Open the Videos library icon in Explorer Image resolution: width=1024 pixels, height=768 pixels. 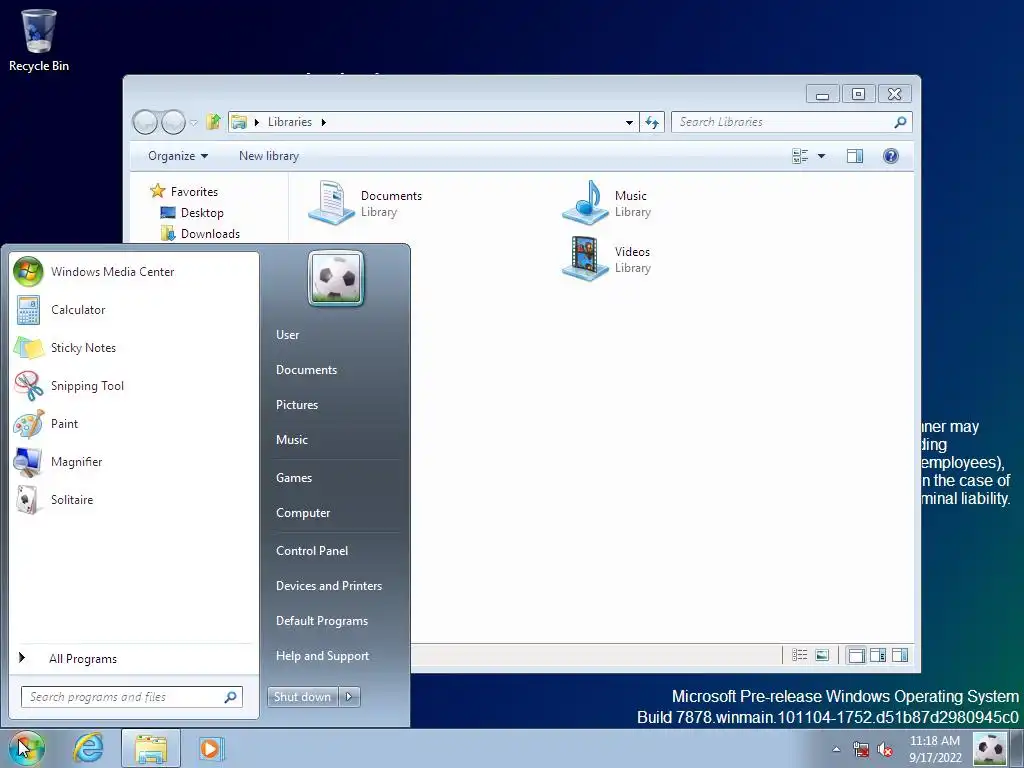(x=585, y=259)
